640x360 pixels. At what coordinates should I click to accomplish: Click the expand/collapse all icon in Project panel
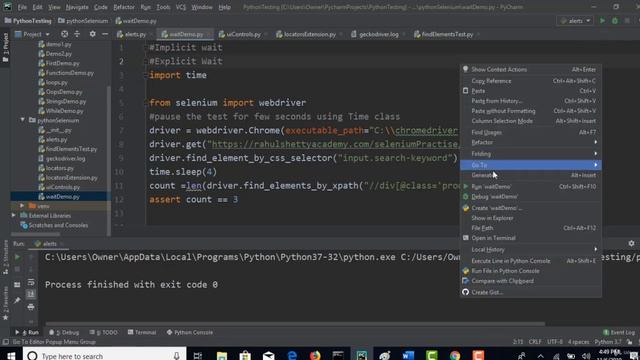point(77,34)
